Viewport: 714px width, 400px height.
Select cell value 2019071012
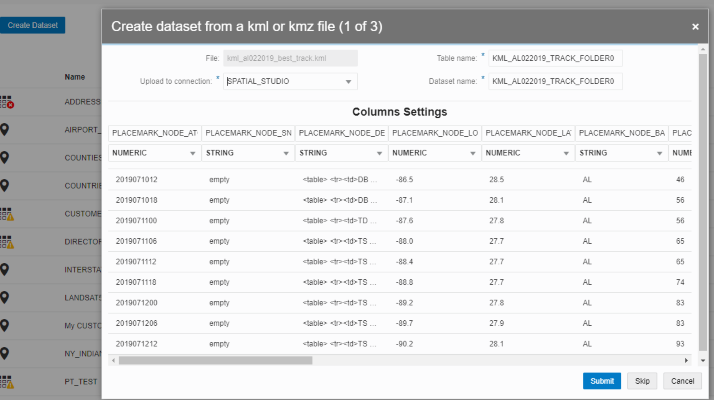[136, 179]
